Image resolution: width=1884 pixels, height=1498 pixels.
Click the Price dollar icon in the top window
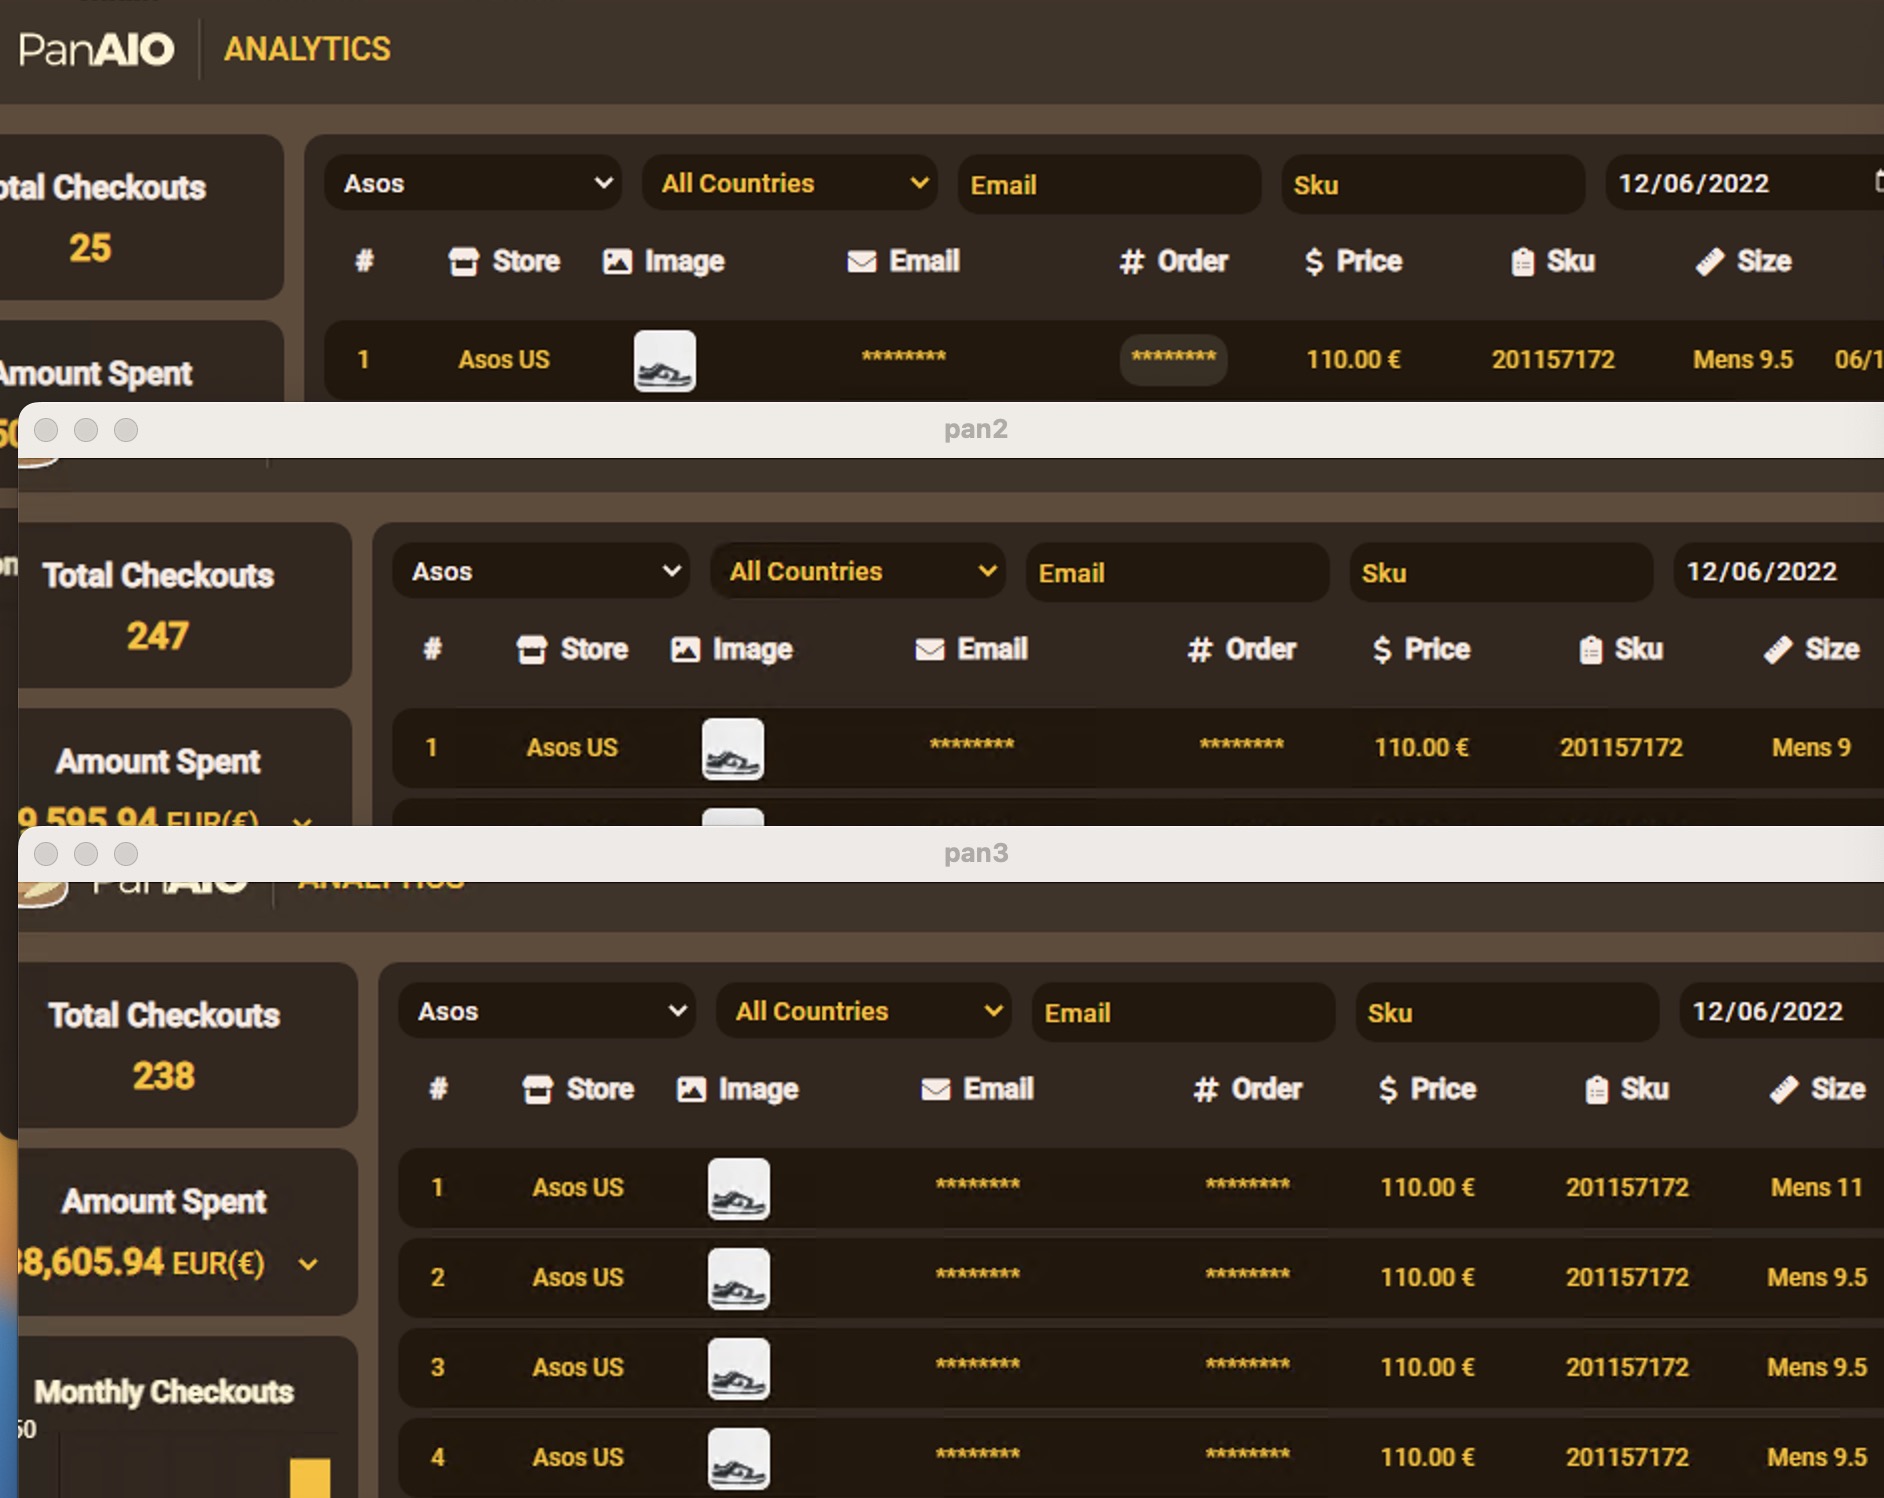point(1314,262)
